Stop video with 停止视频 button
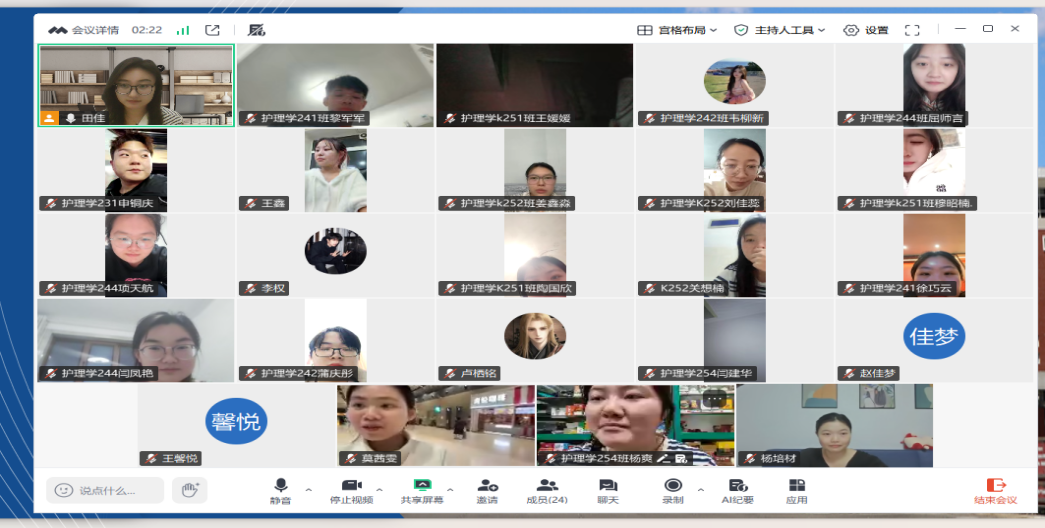 [350, 490]
